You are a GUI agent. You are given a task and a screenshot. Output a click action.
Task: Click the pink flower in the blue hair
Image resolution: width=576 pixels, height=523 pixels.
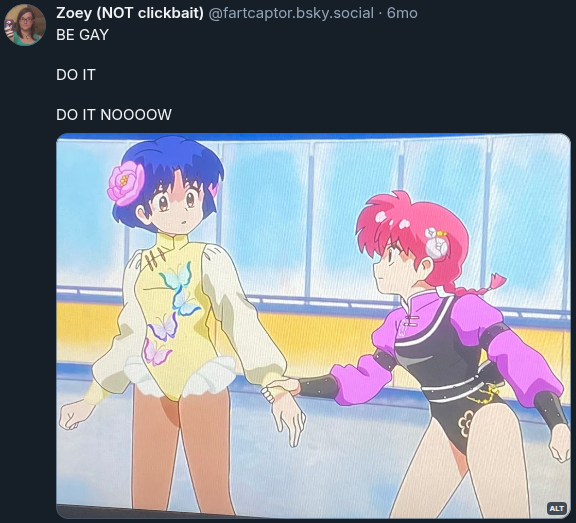[x=126, y=183]
